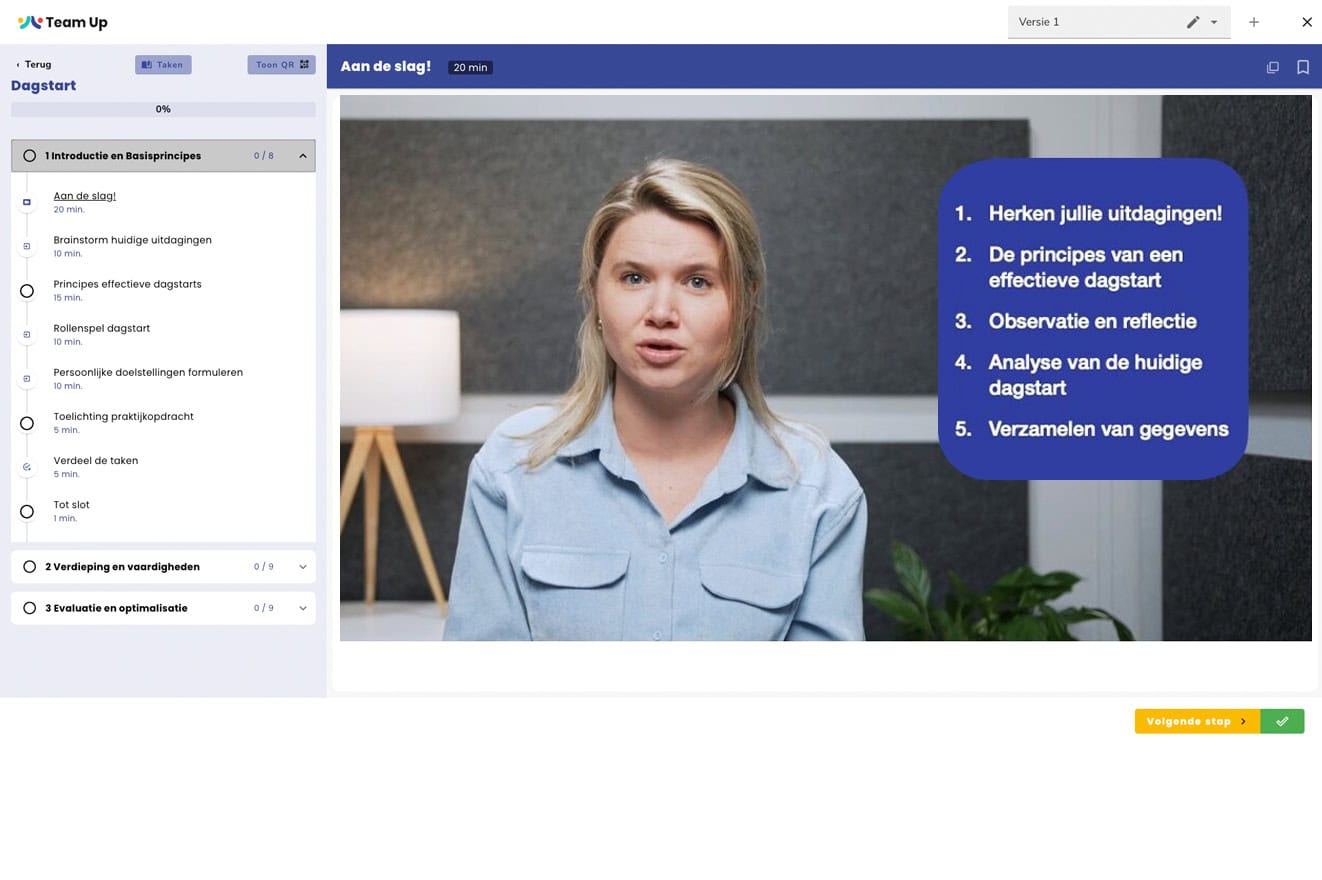The image size is (1322, 880).
Task: Select the Verdieping en vaardigheden section title
Action: pos(122,567)
